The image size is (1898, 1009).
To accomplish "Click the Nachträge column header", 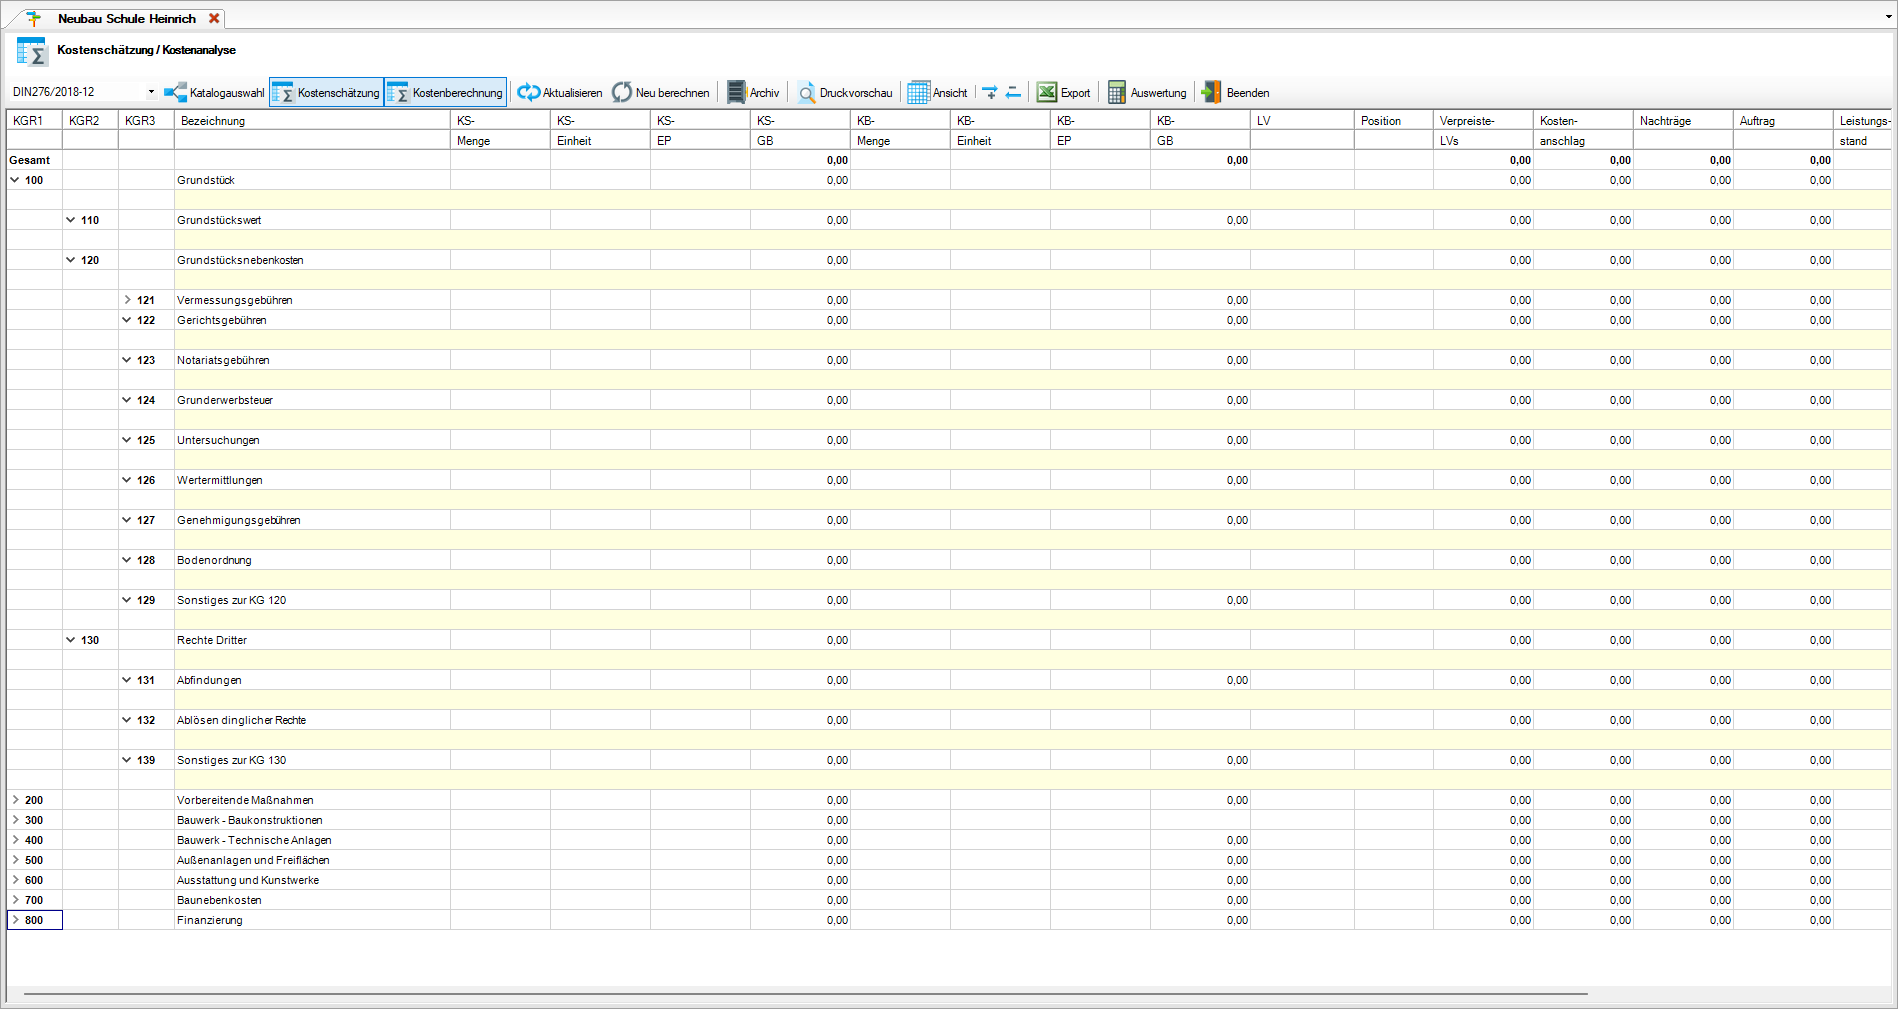I will (1683, 121).
